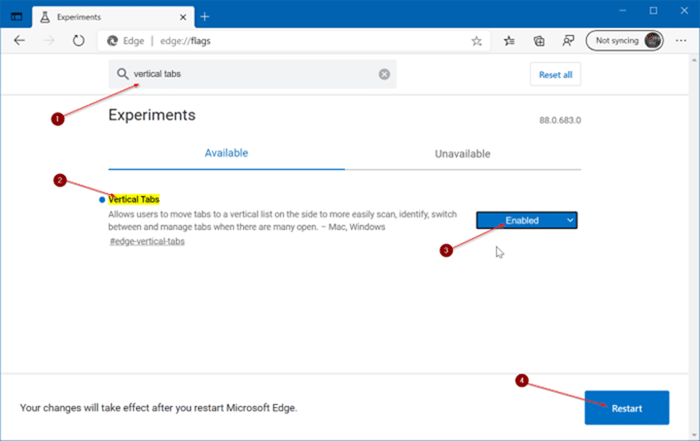This screenshot has height=441, width=700.
Task: Switch to the Unavailable tab
Action: tap(462, 154)
